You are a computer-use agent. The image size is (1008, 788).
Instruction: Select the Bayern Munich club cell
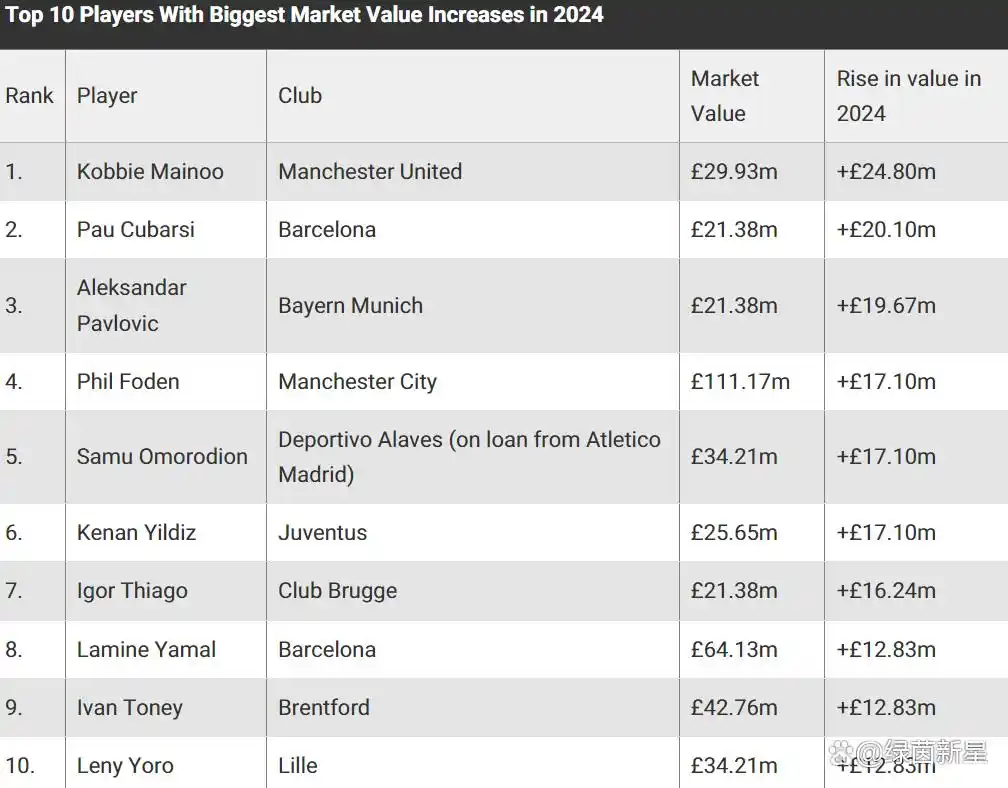tap(472, 305)
